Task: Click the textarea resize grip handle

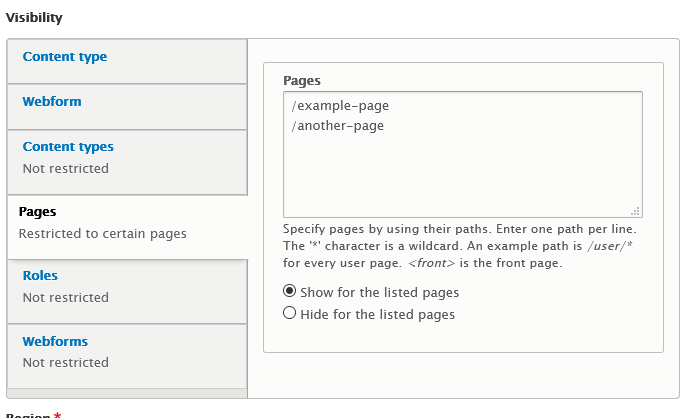Action: [x=636, y=211]
